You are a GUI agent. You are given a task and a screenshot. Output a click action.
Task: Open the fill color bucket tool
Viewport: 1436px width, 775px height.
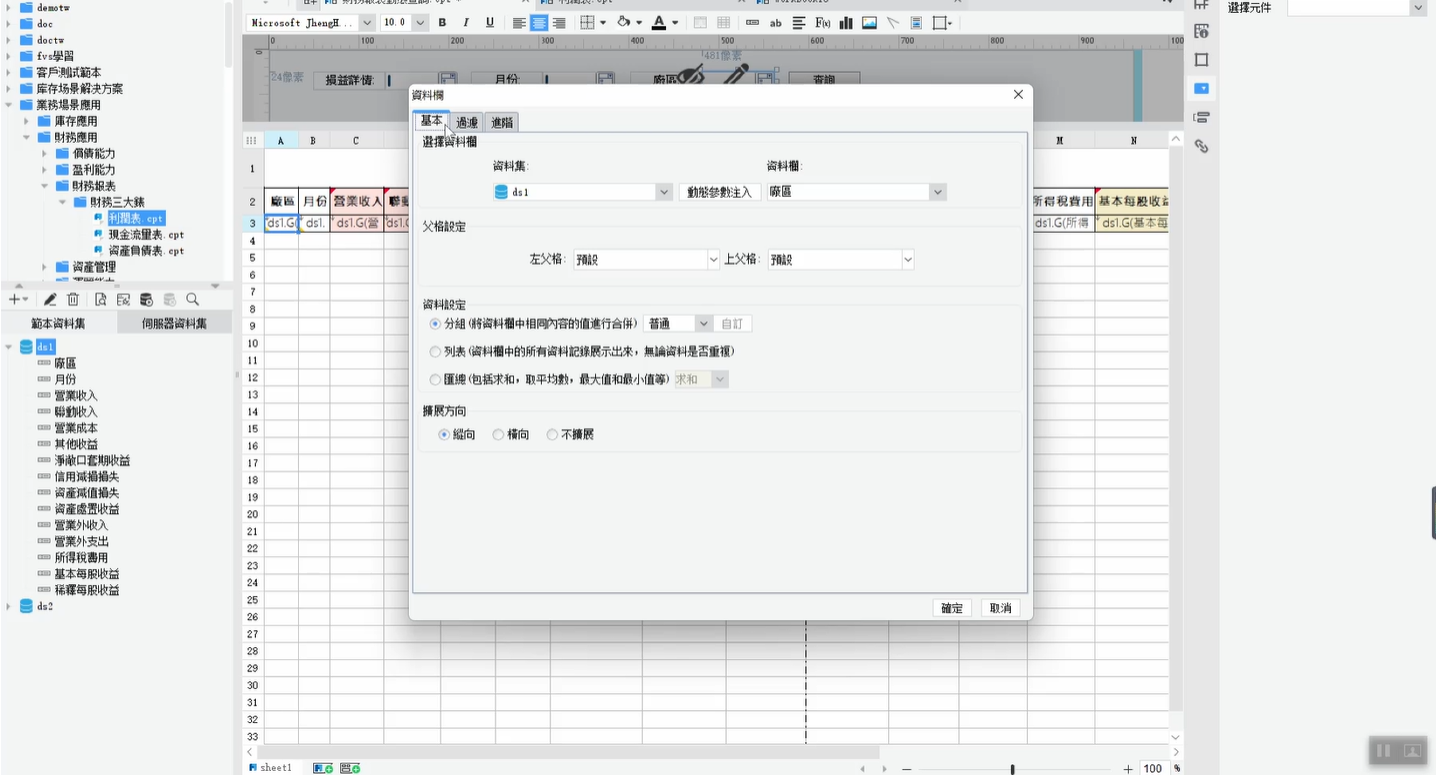click(623, 22)
